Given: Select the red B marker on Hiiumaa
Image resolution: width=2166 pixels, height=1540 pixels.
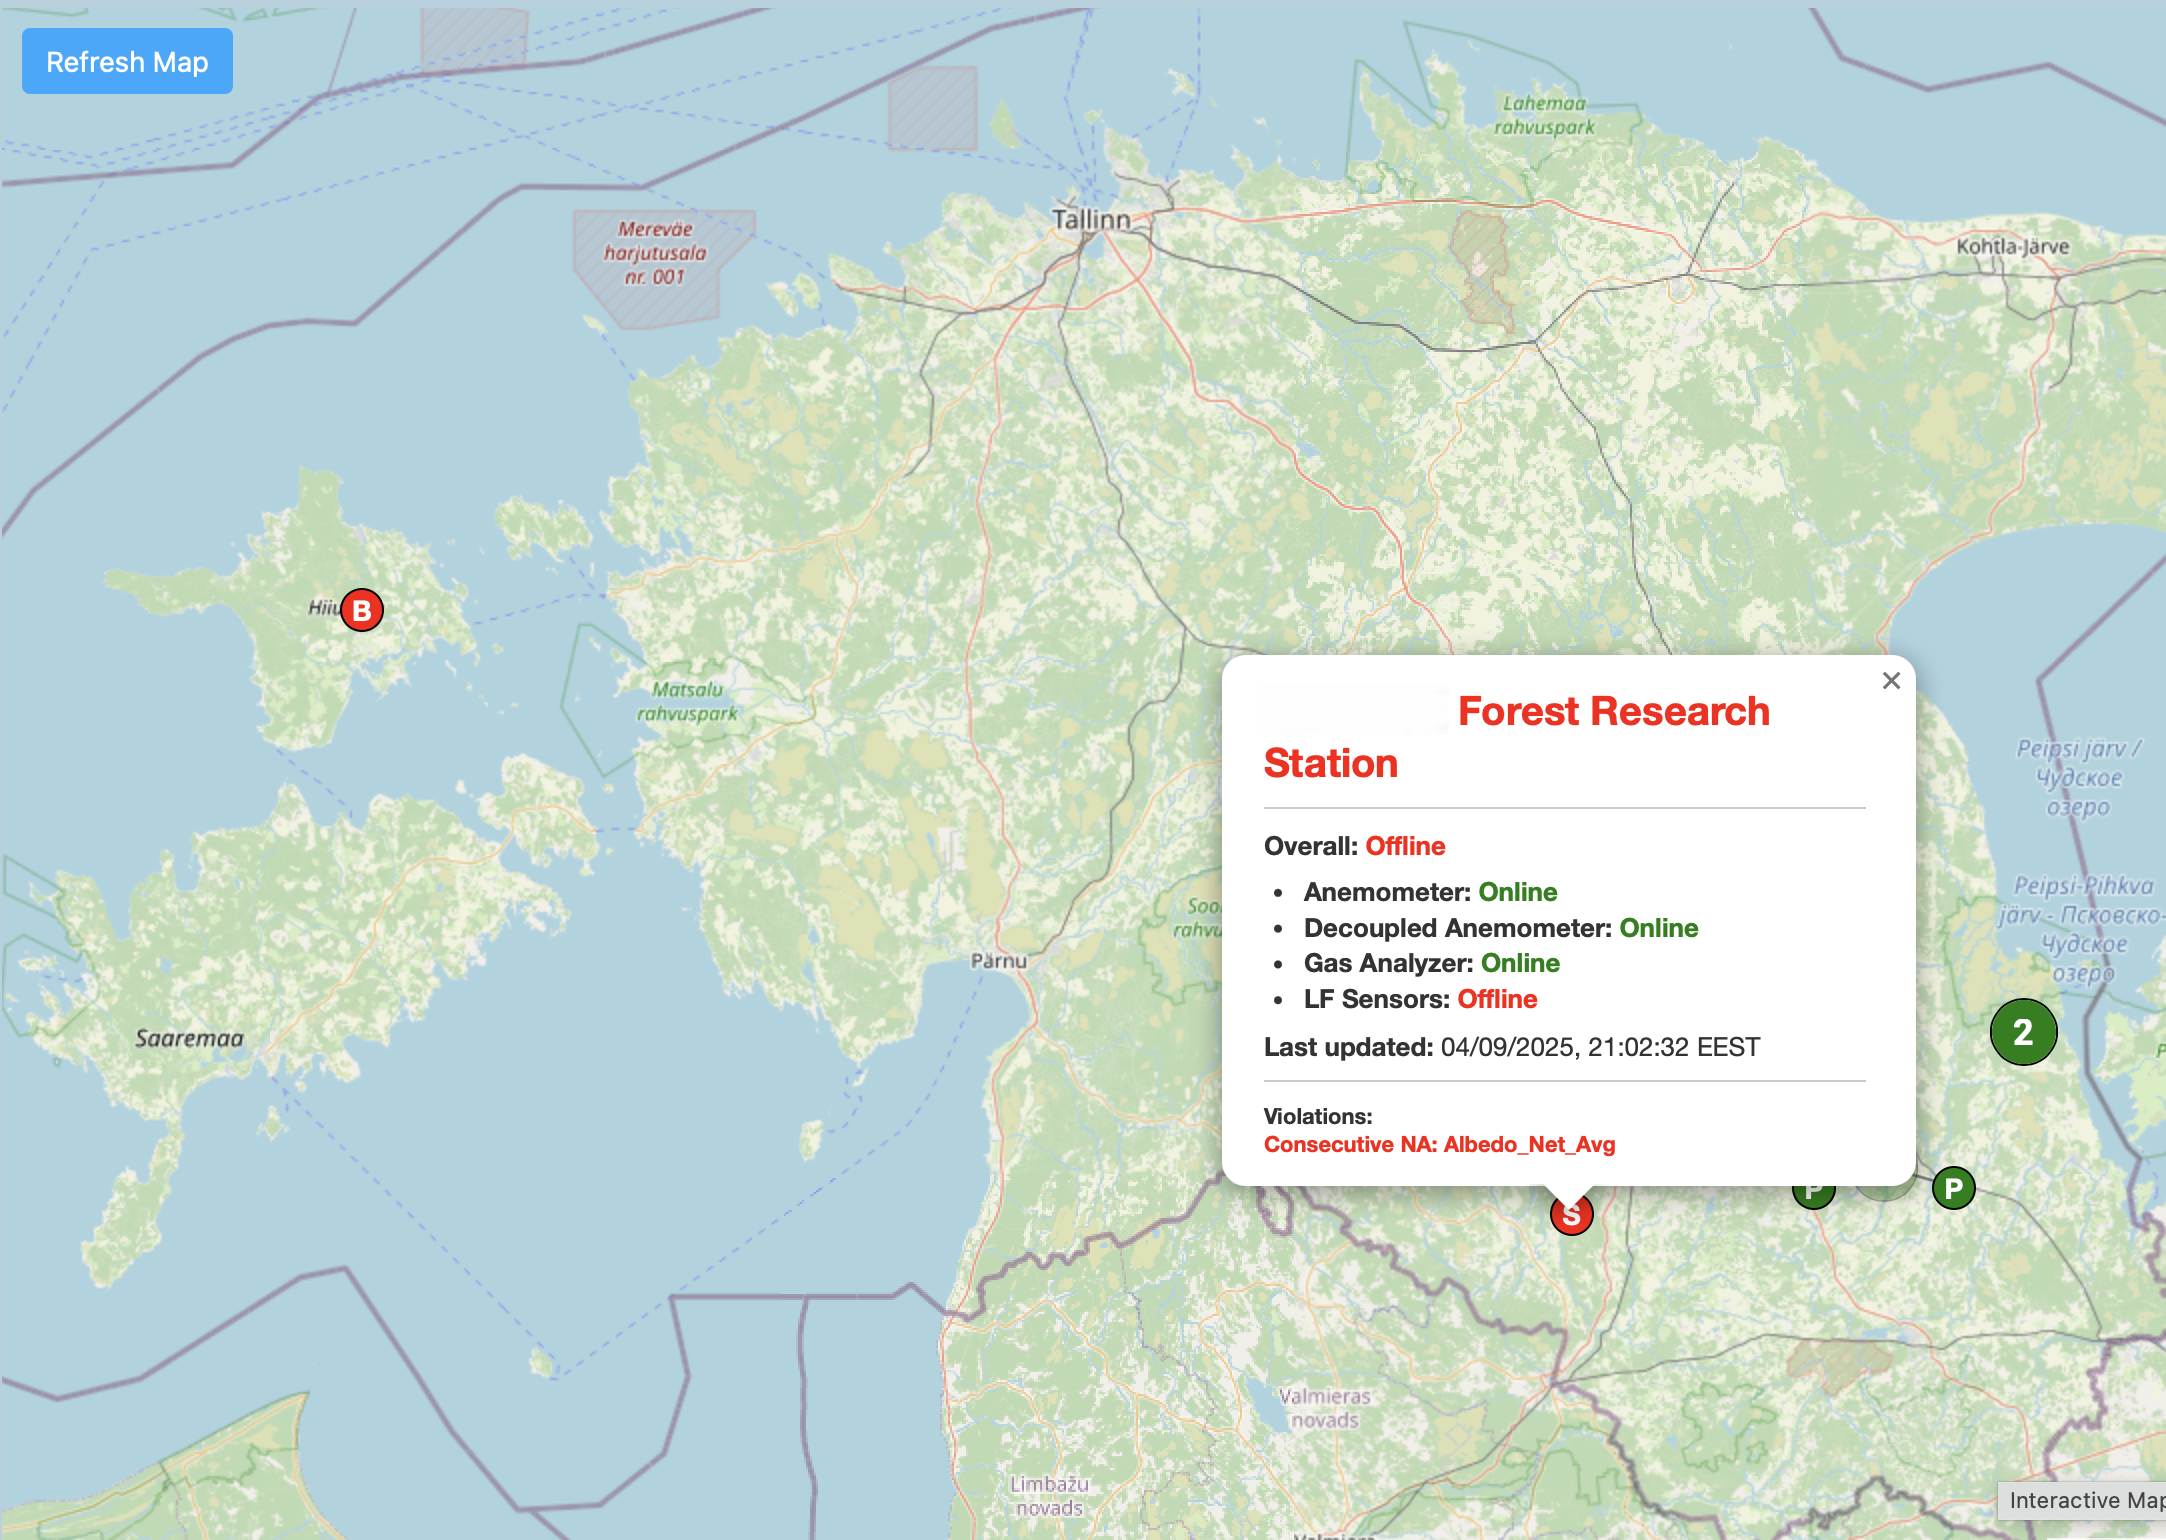Looking at the screenshot, I should 362,610.
